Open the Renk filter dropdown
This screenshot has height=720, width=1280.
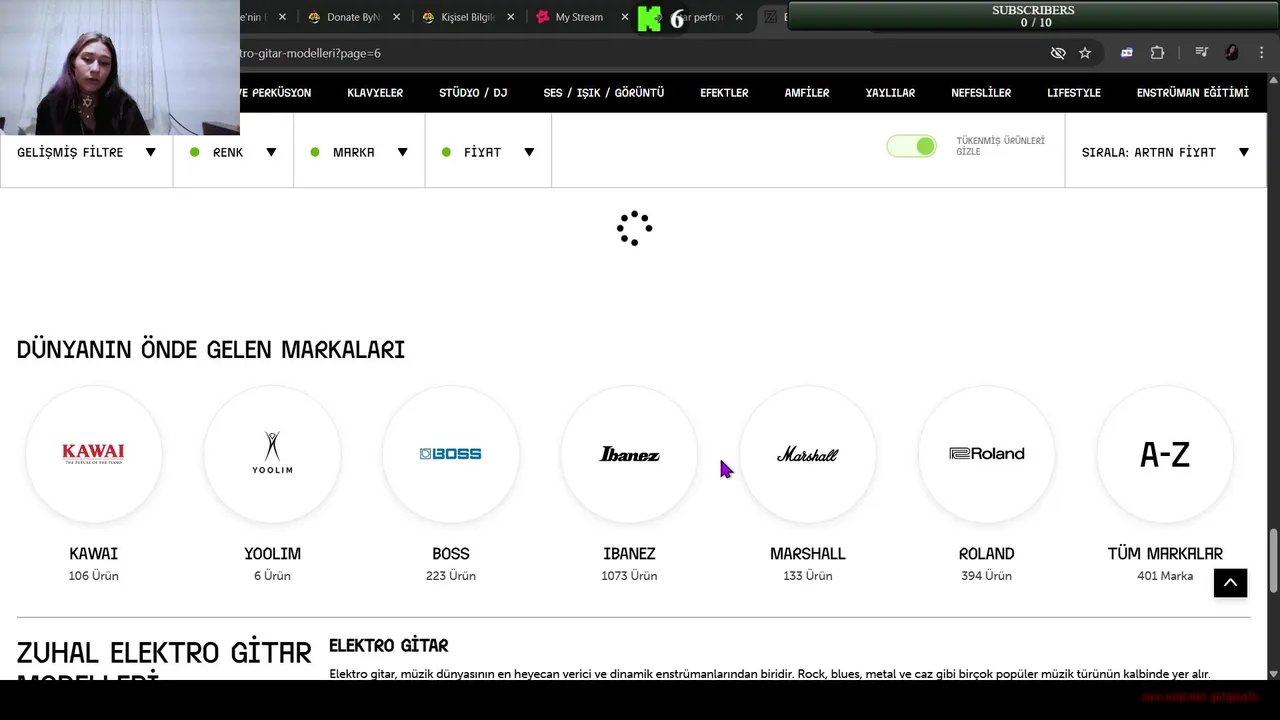coord(233,152)
